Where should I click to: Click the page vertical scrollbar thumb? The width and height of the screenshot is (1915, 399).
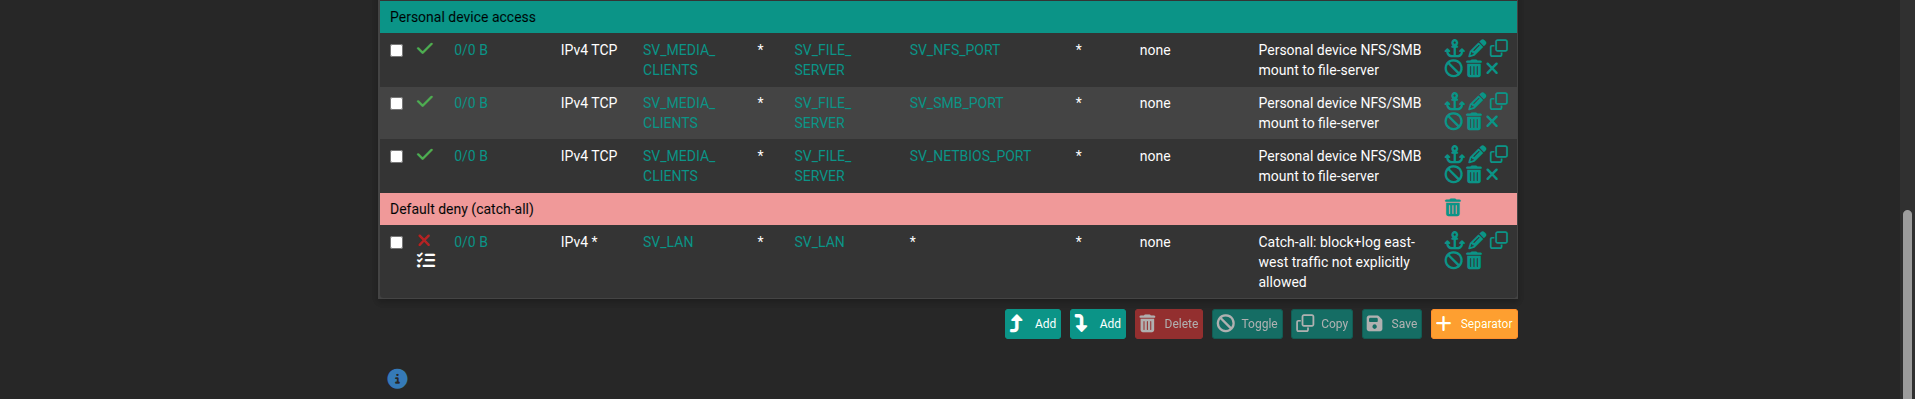coord(1907,303)
